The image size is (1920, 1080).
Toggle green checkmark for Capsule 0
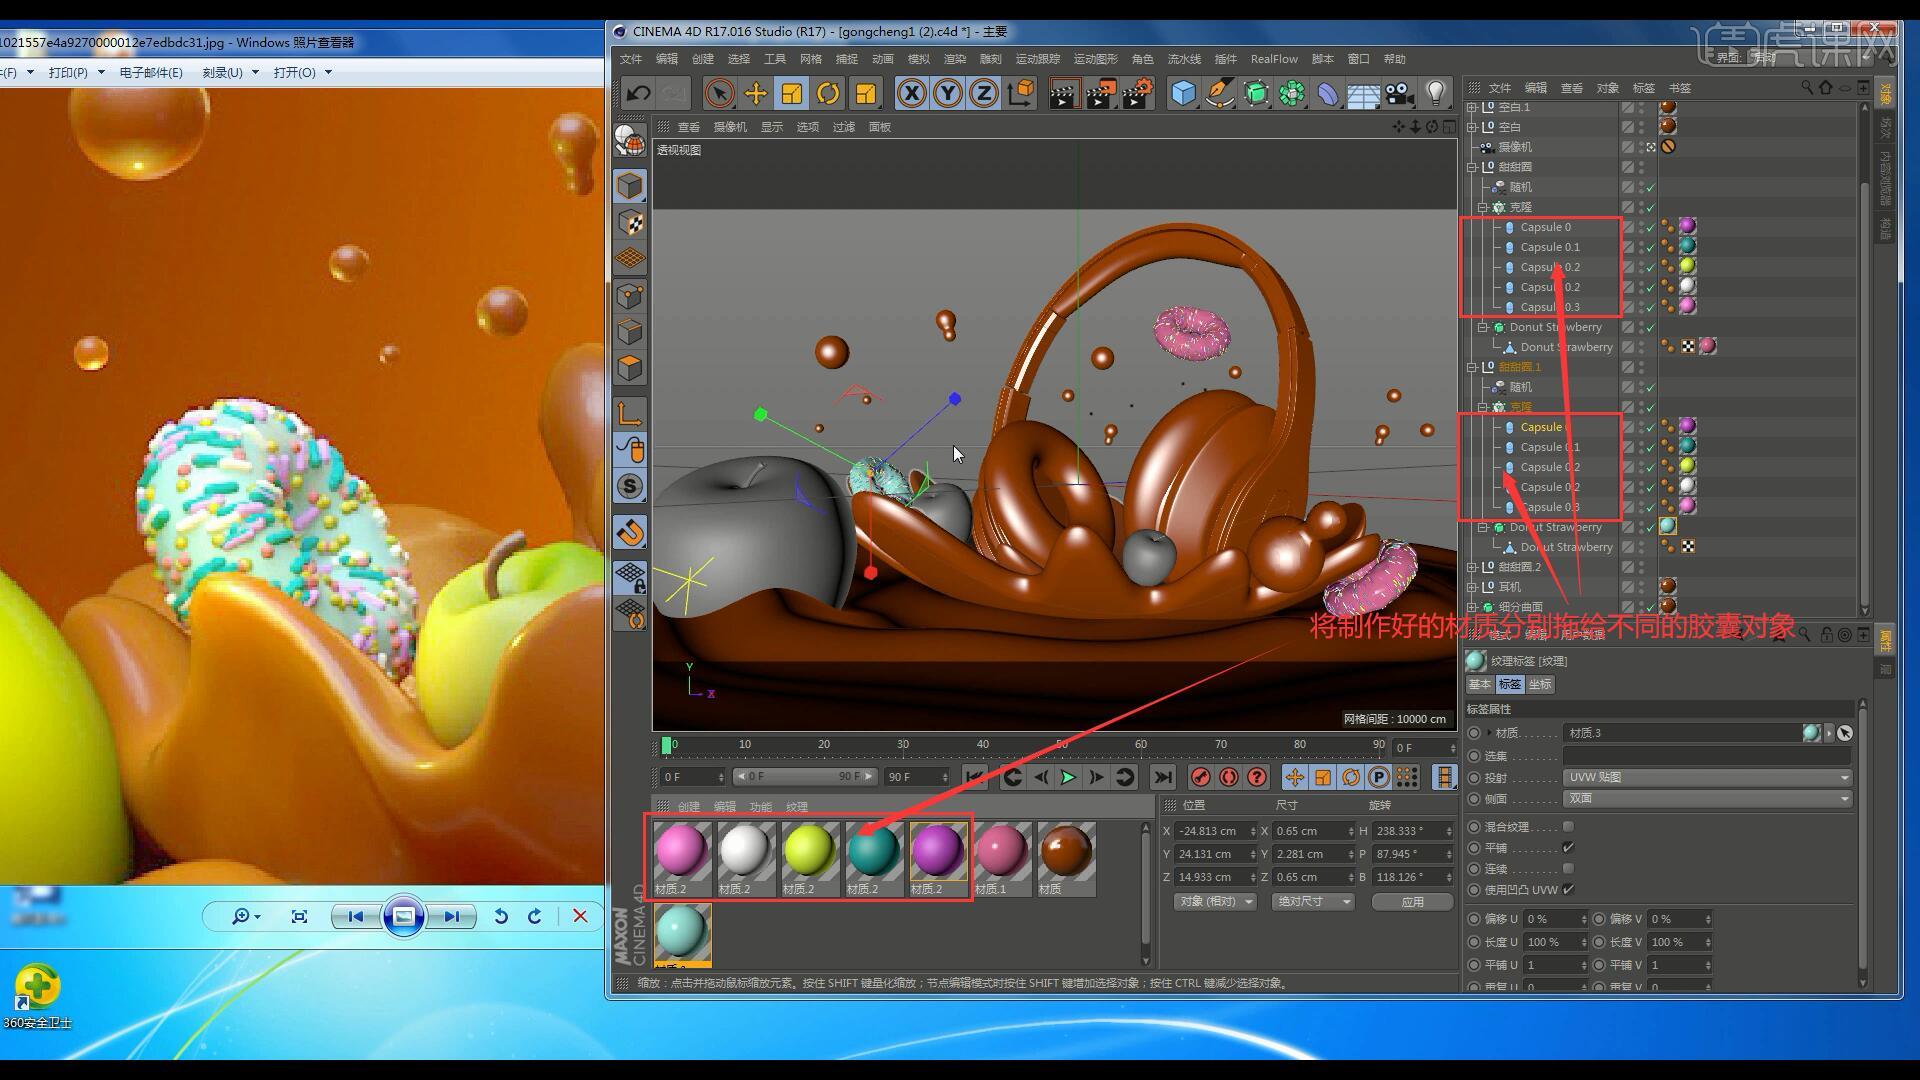[1651, 227]
